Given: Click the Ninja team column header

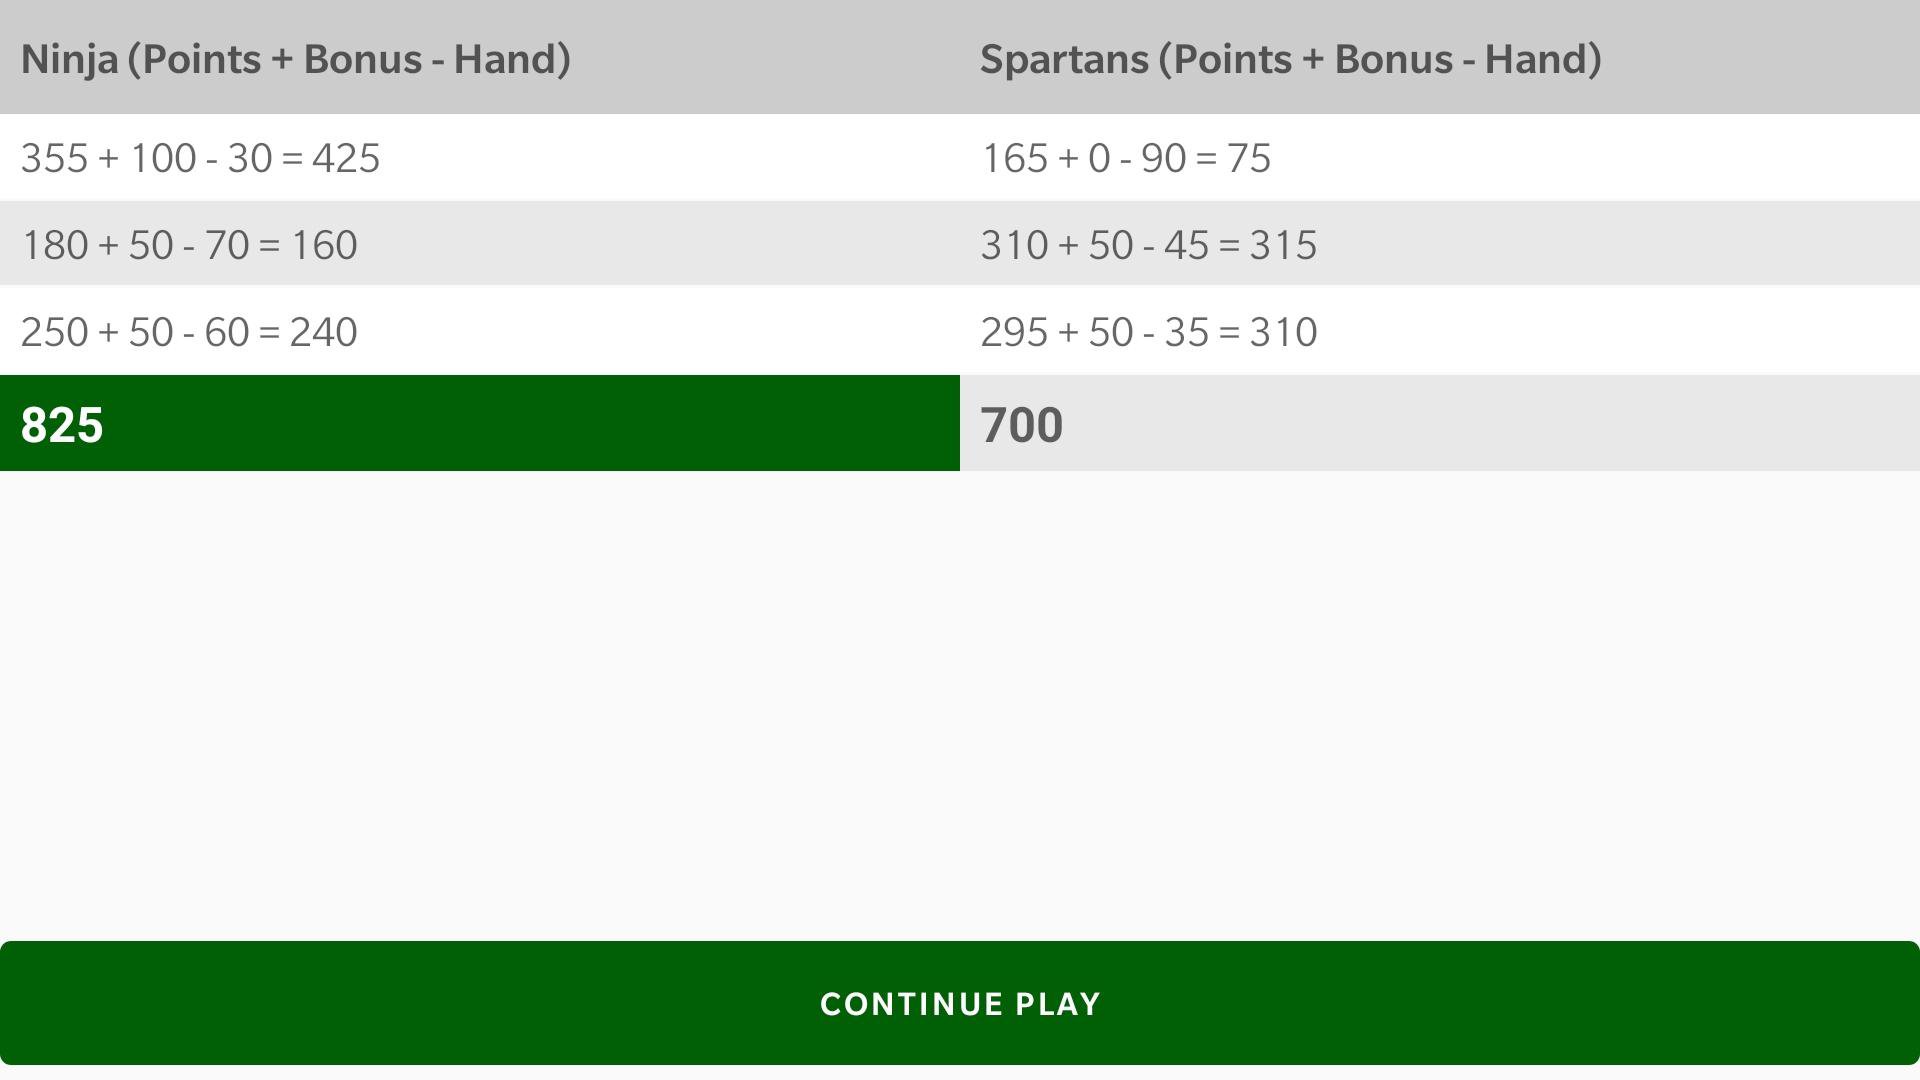Looking at the screenshot, I should click(296, 59).
